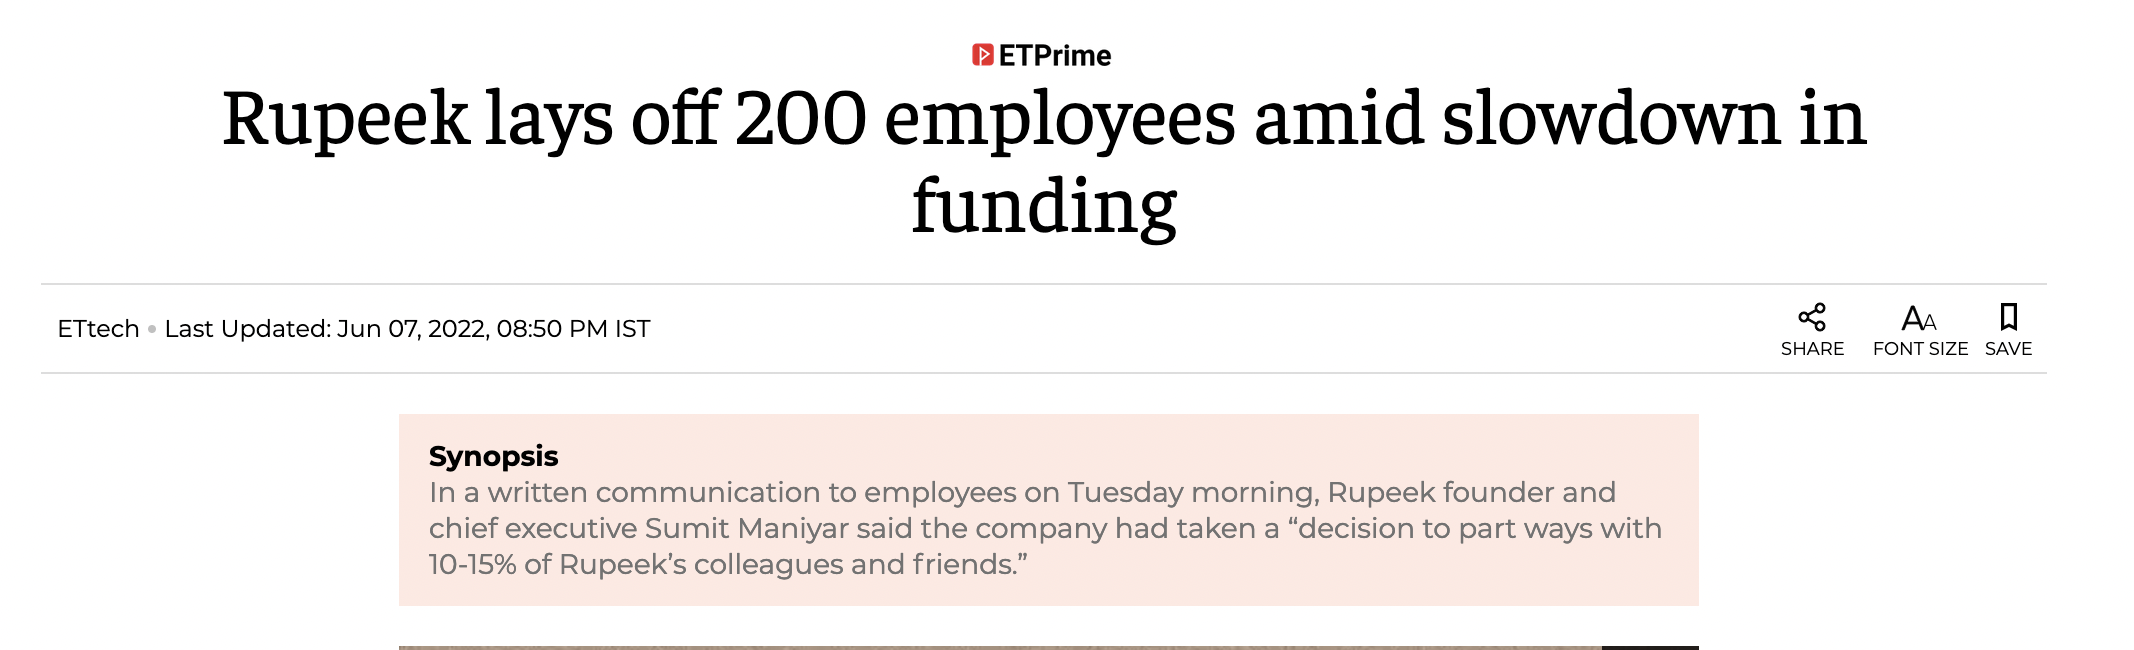The width and height of the screenshot is (2134, 650).
Task: Open the ETPrime wordmark link
Action: [x=1055, y=56]
